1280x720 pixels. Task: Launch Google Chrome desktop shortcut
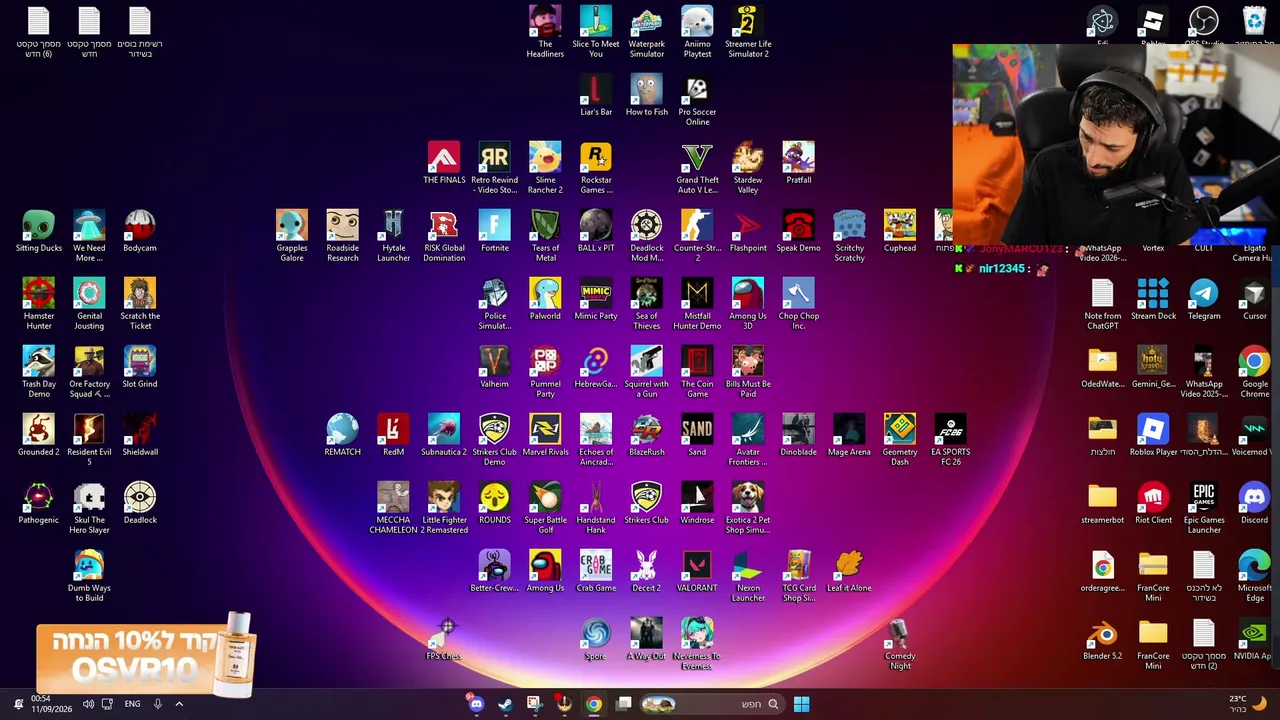point(1254,372)
